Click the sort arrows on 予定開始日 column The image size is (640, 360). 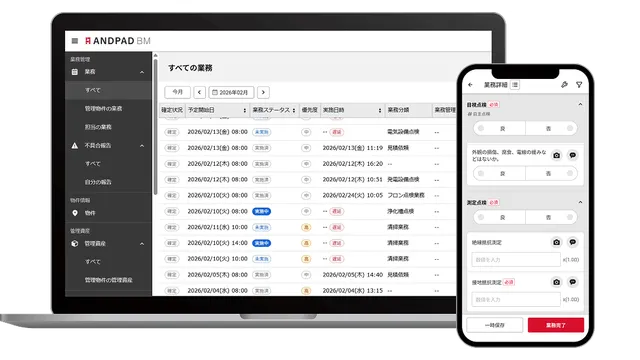point(244,110)
